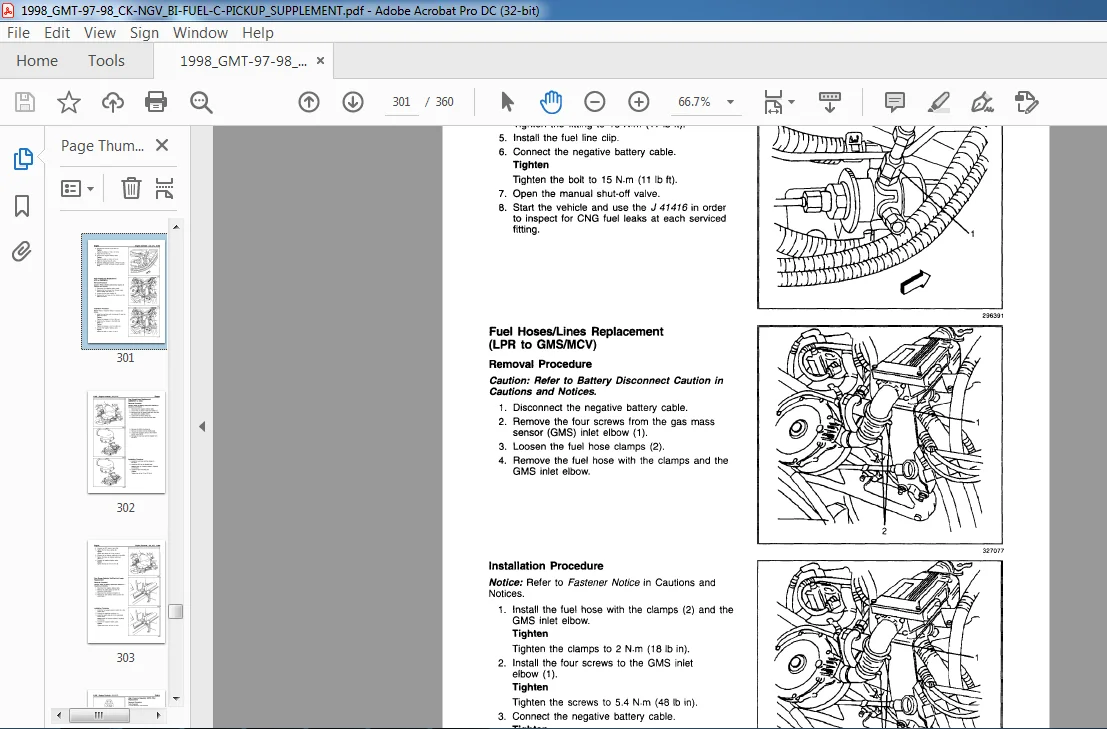The width and height of the screenshot is (1107, 729).
Task: Click thumbnail panel horizontal scroll left arrow
Action: 59,715
